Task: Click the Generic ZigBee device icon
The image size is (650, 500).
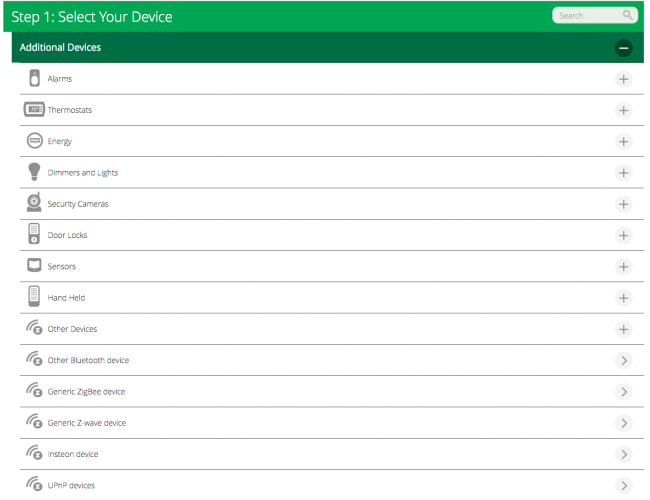Action: pos(34,390)
